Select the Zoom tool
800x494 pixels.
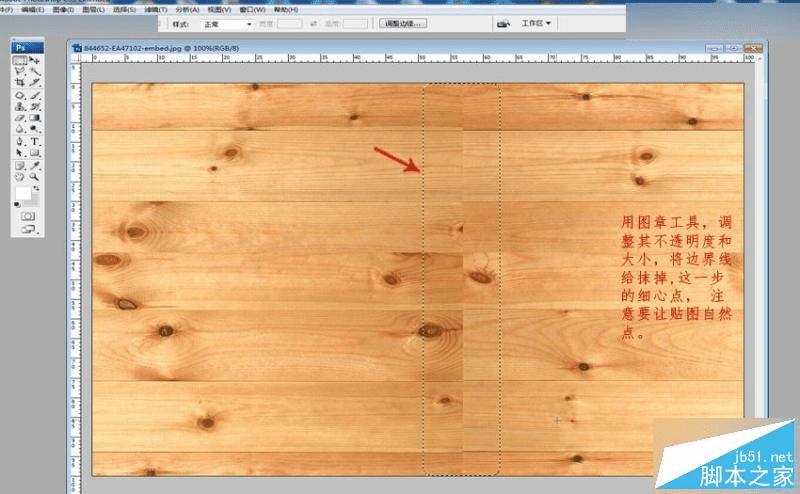tap(35, 177)
